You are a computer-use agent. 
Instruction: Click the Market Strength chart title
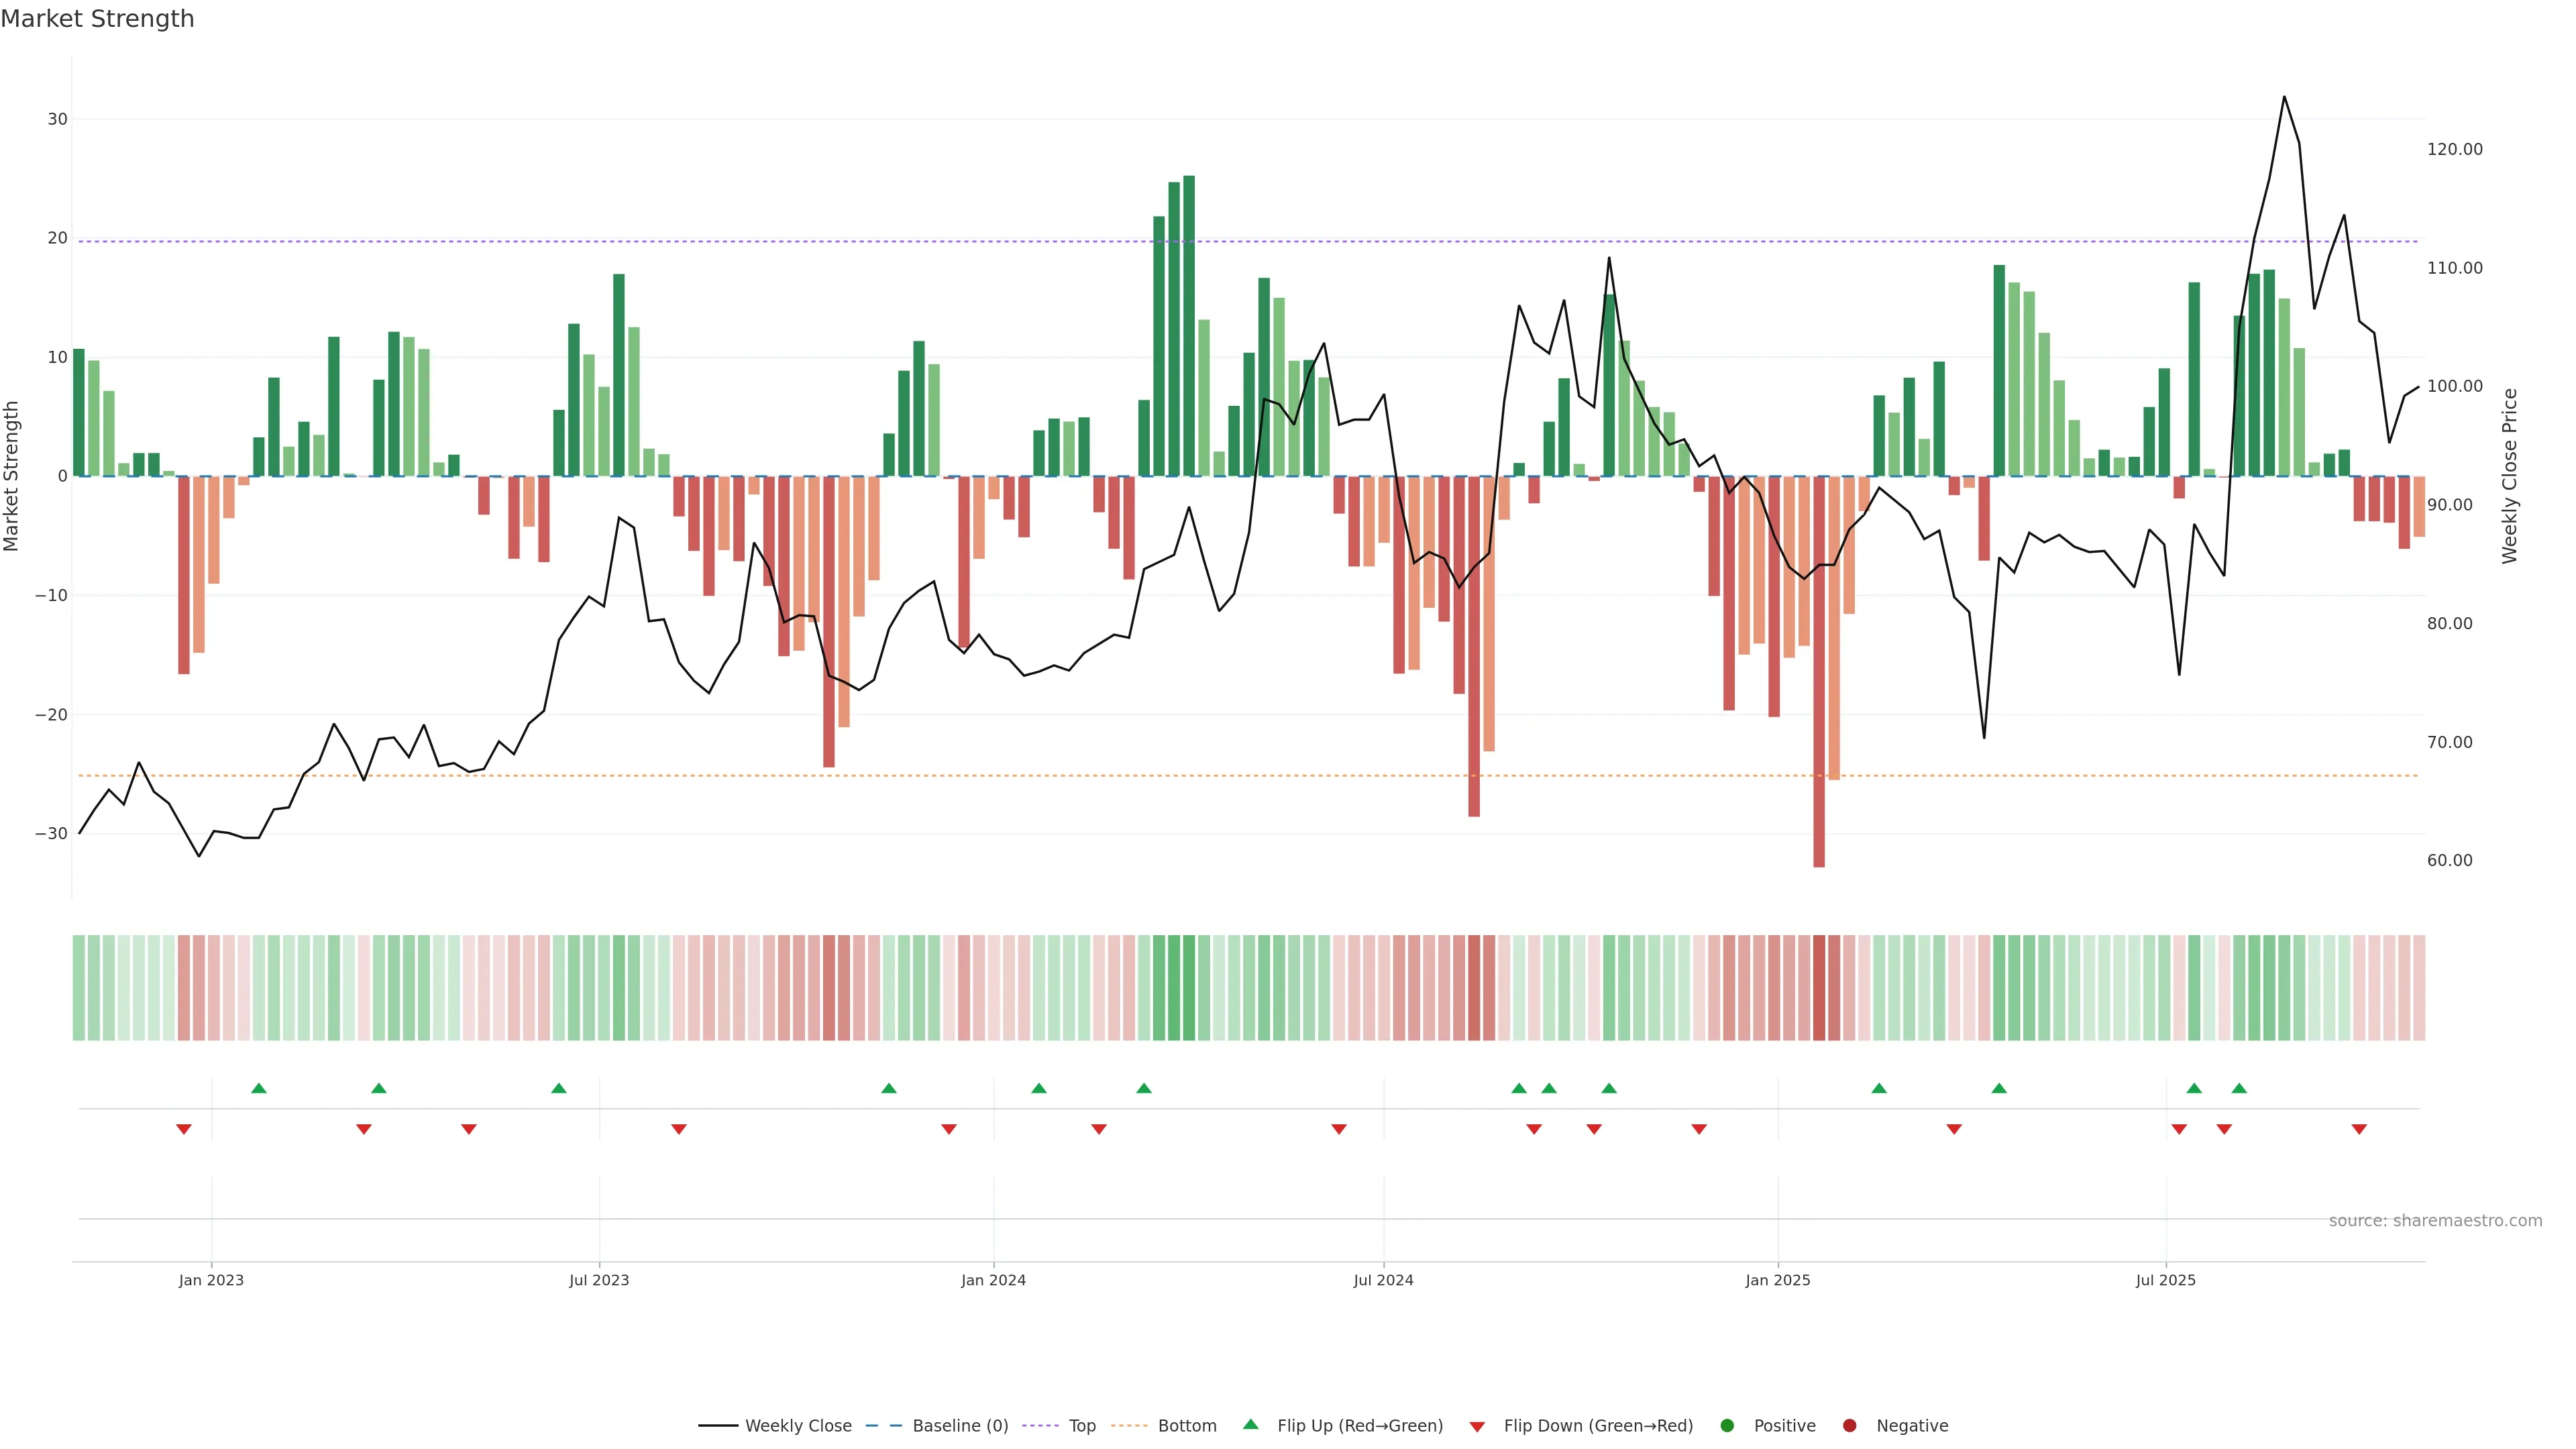click(97, 19)
